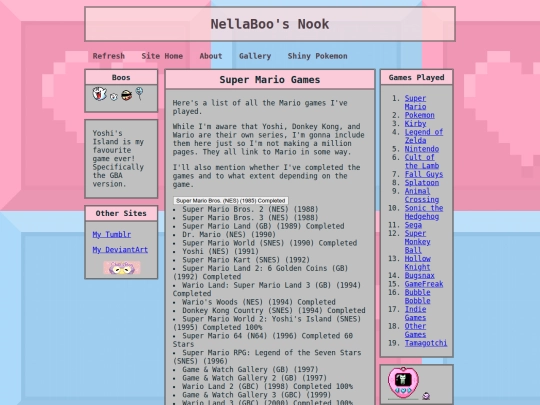Open the Animal Crossing link
540x405 pixels.
(x=422, y=195)
